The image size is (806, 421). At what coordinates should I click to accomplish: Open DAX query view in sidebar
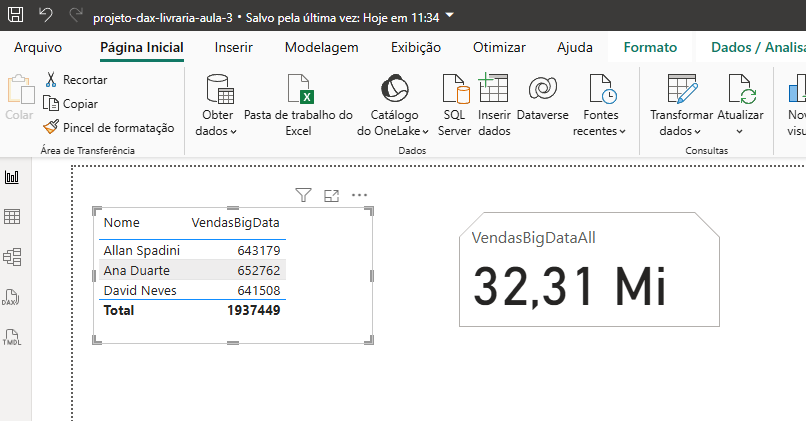click(11, 297)
